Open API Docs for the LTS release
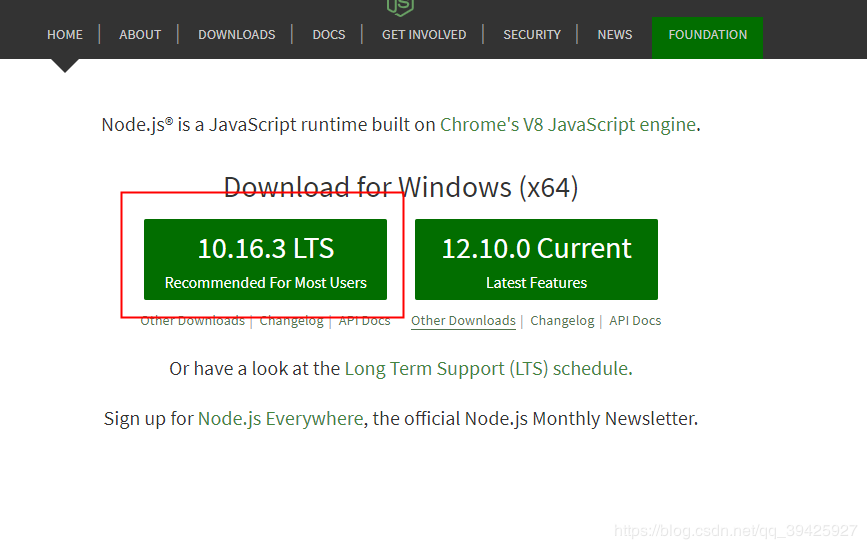The width and height of the screenshot is (867, 549). tap(364, 321)
